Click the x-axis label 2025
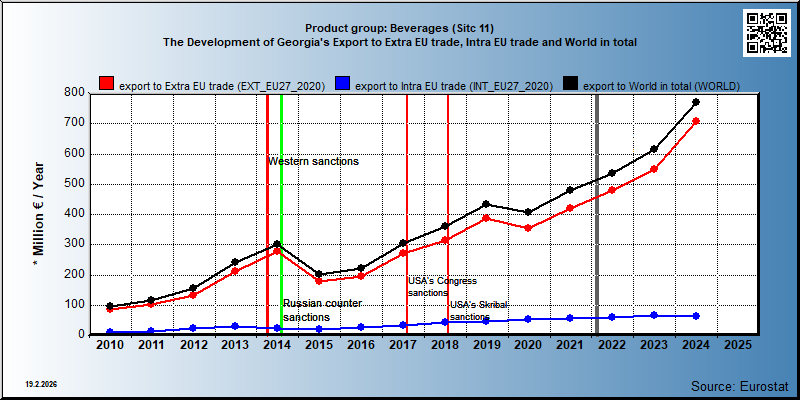This screenshot has height=400, width=800. click(737, 345)
